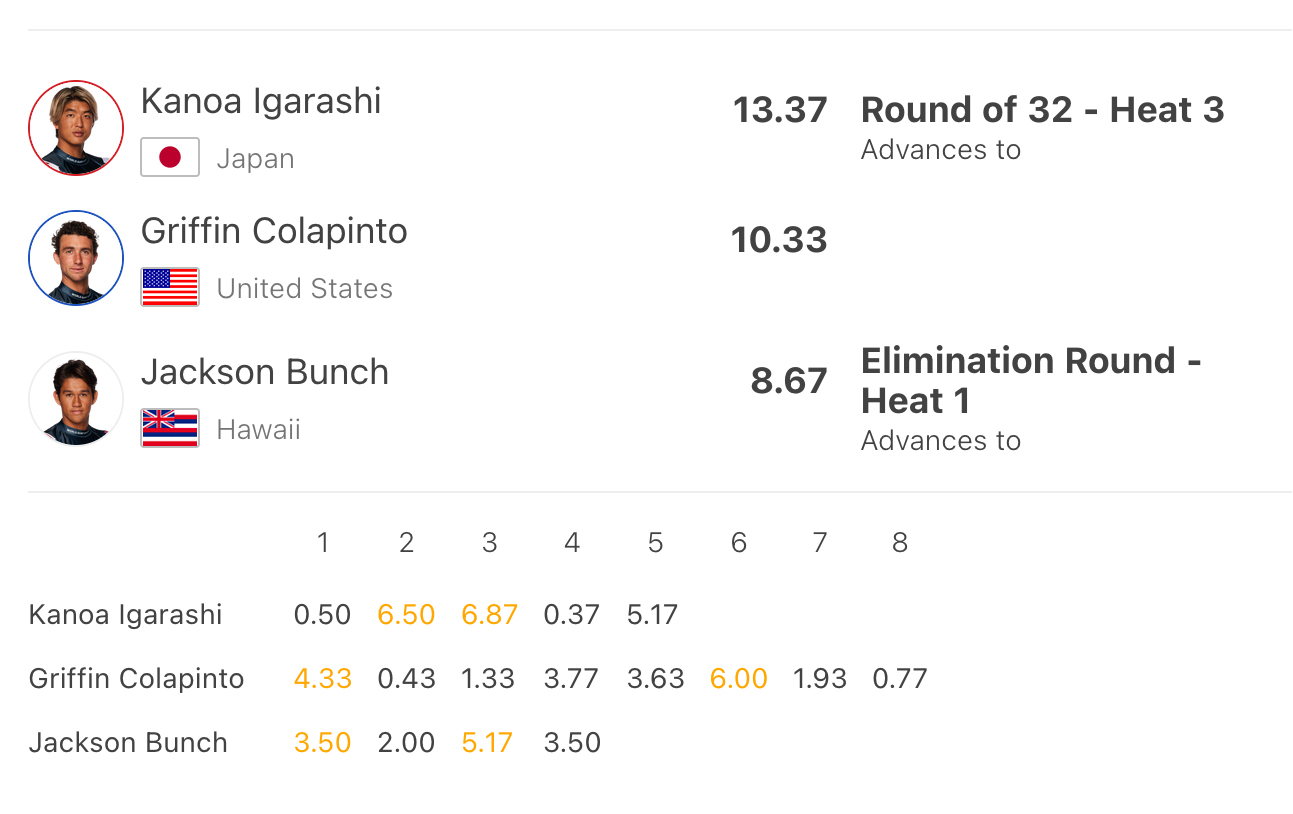Select Kanoa Igarashi's 6.87 wave score

pos(490,614)
